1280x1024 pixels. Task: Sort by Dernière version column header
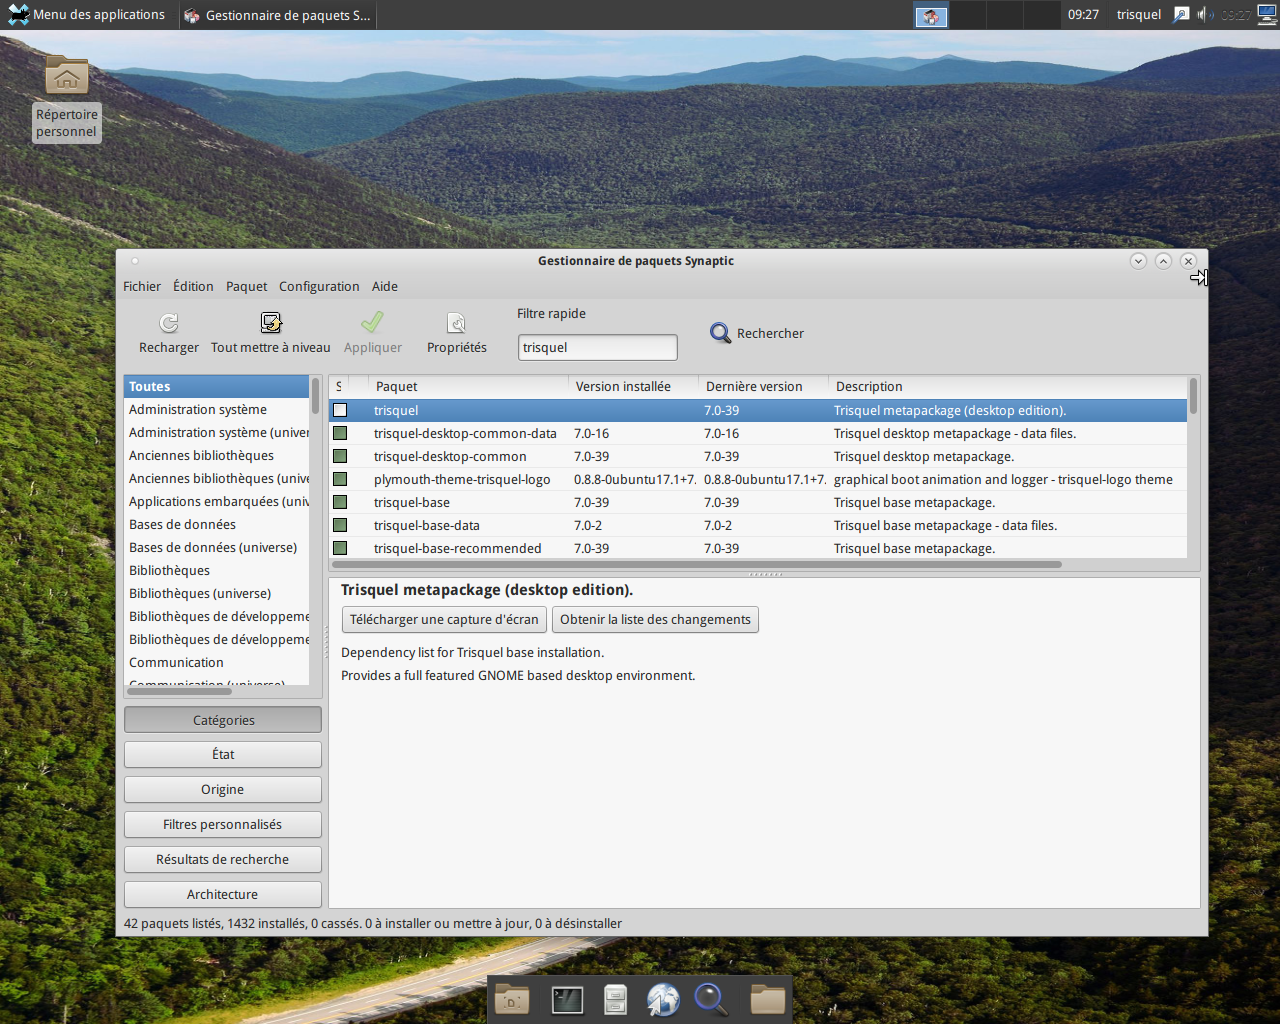[764, 386]
